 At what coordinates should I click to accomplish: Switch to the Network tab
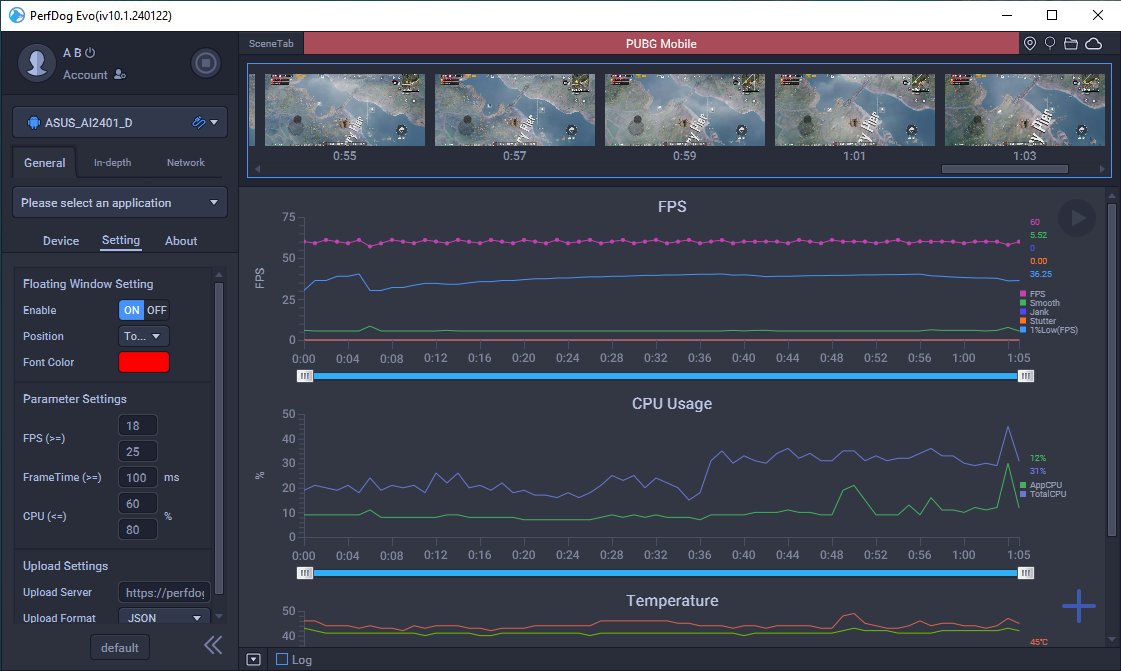pos(186,163)
